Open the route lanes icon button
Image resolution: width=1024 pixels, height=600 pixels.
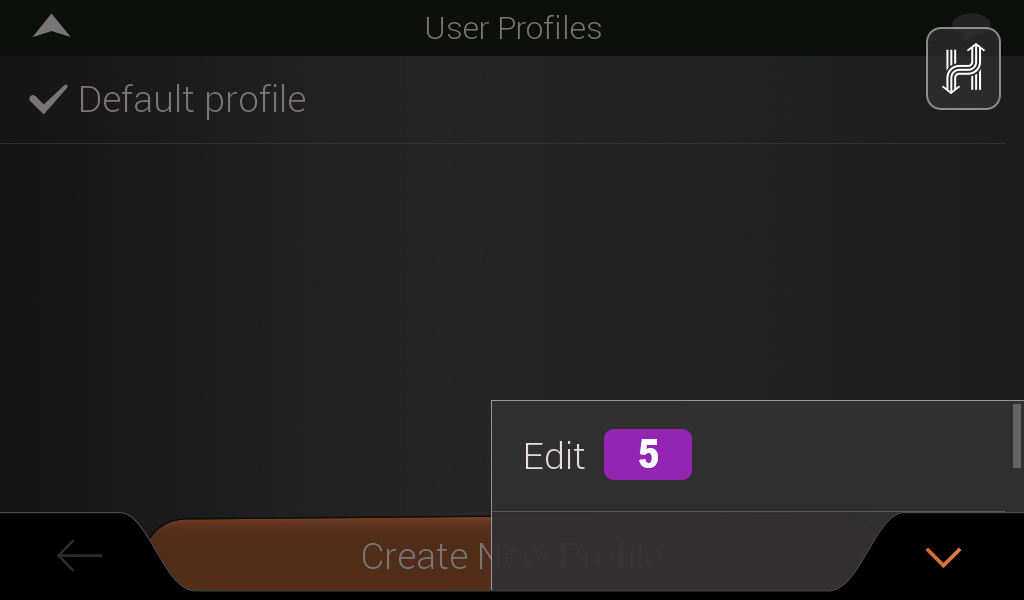click(x=963, y=69)
